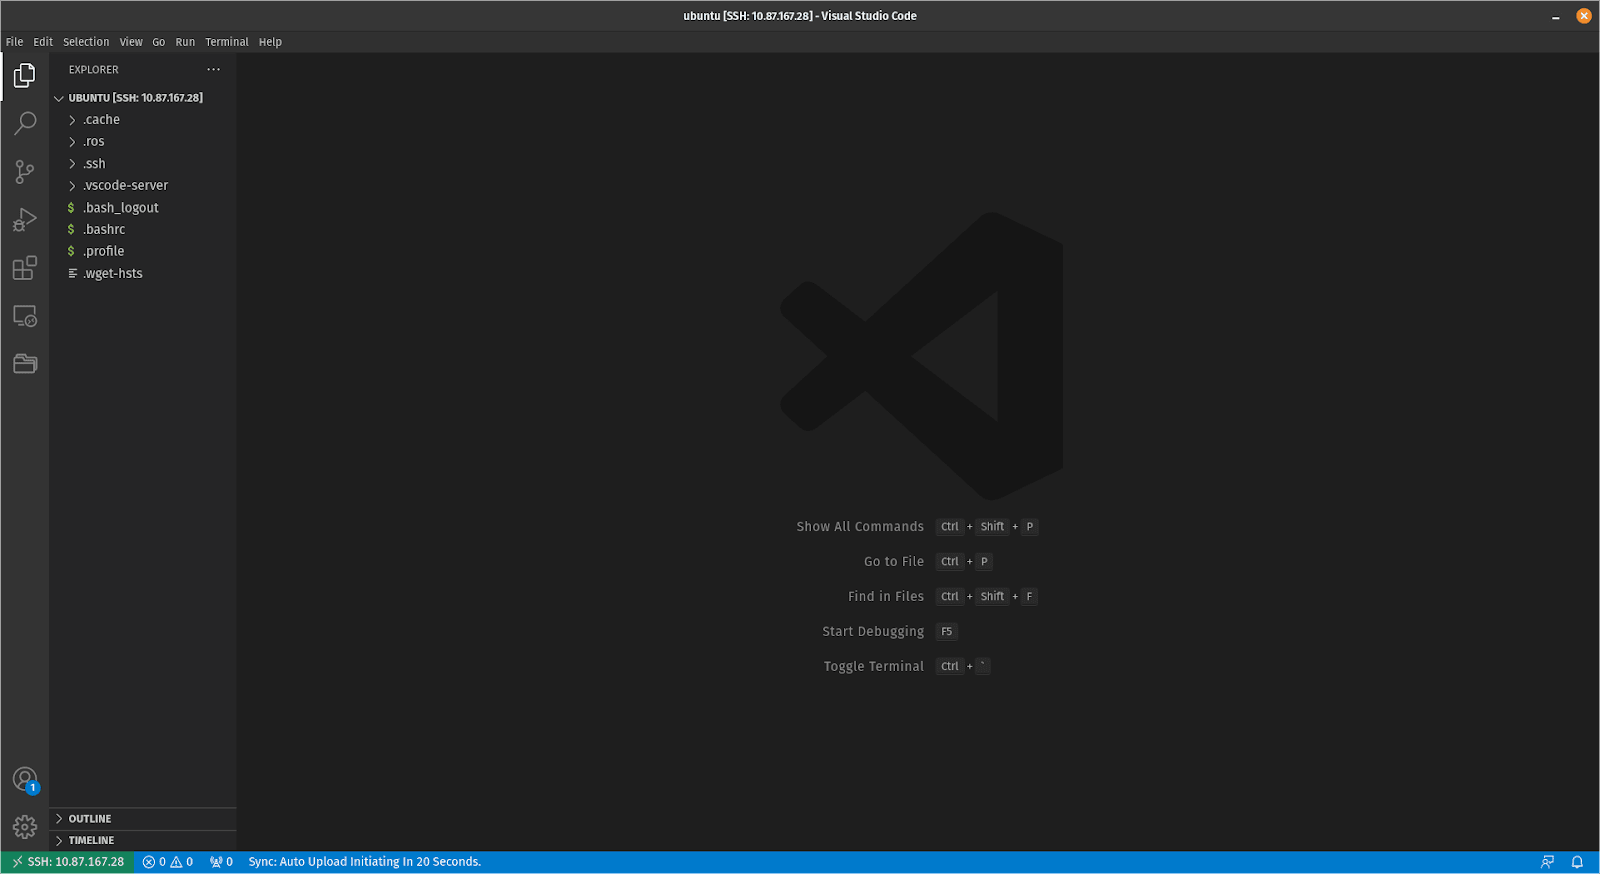Click the Show All Commands label
Screen dimensions: 1600x874
pyautogui.click(x=860, y=526)
